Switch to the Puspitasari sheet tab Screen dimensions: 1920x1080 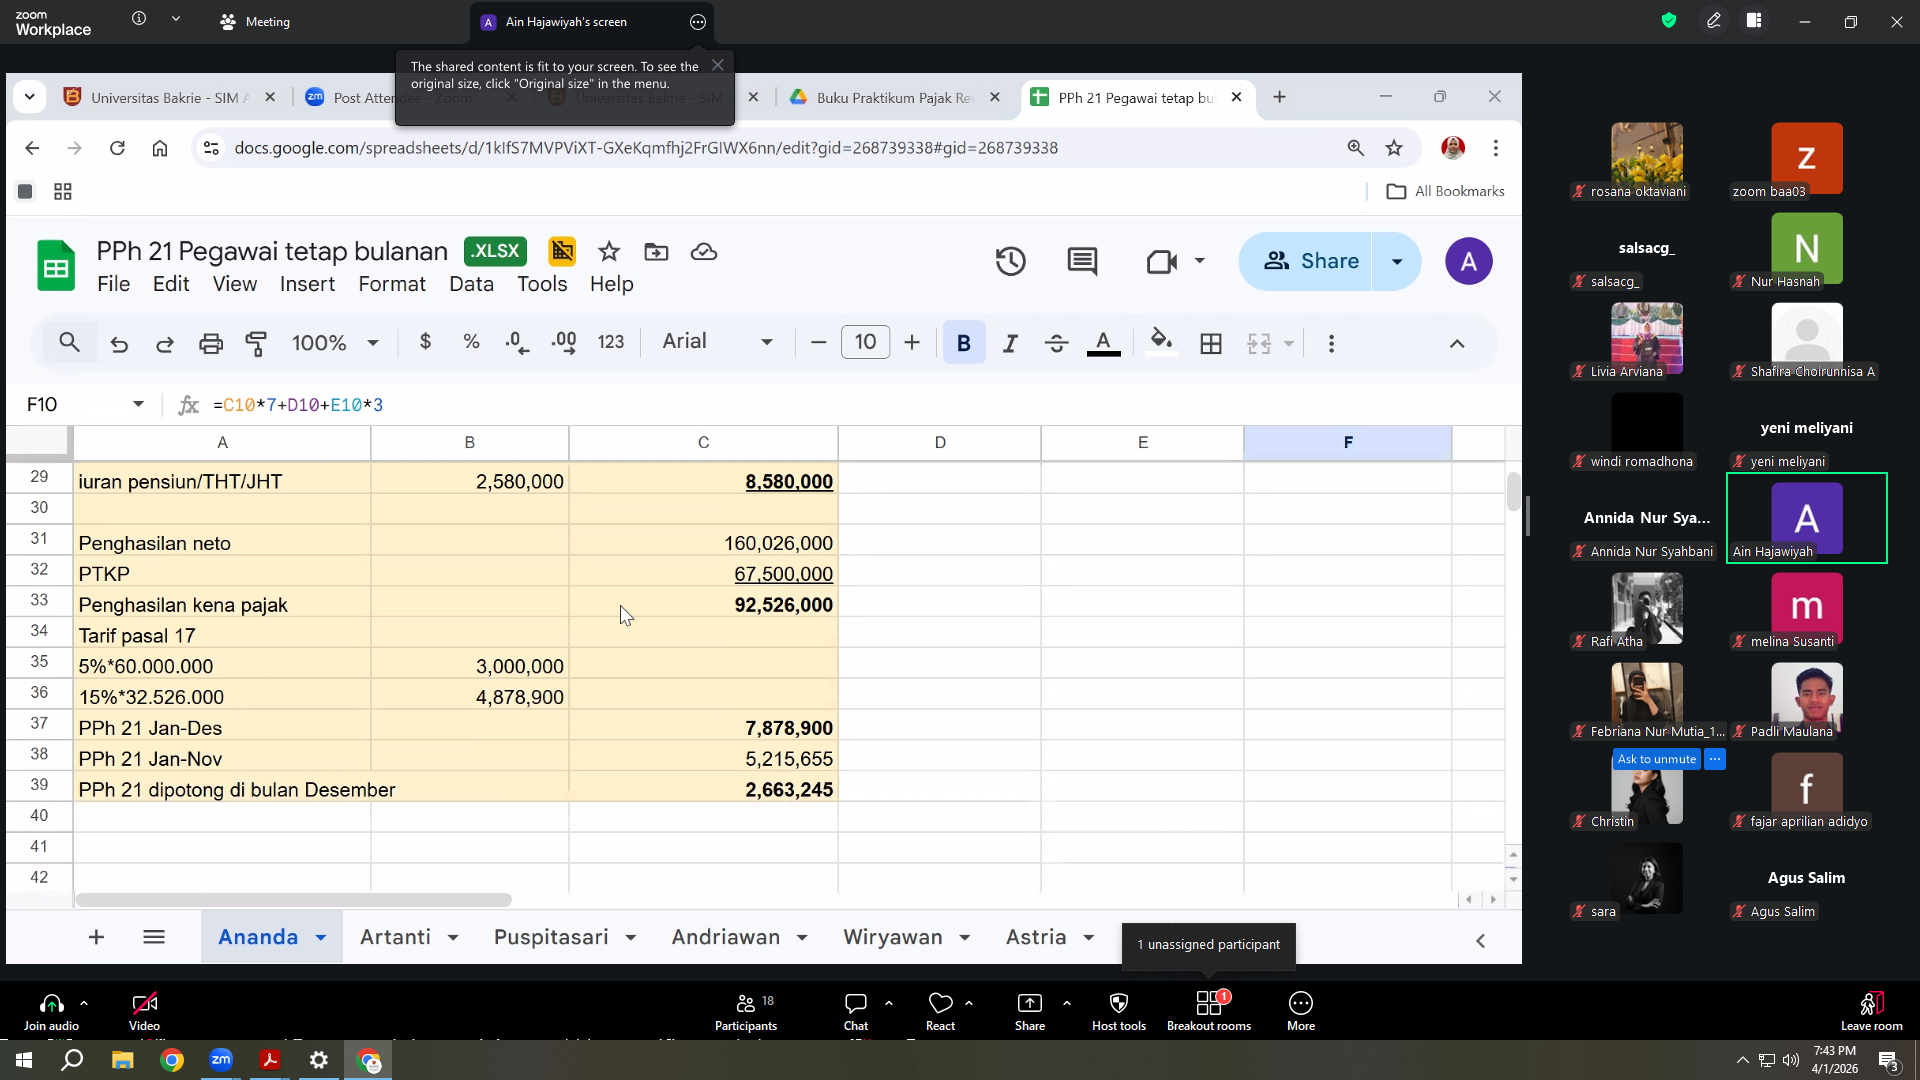[551, 937]
